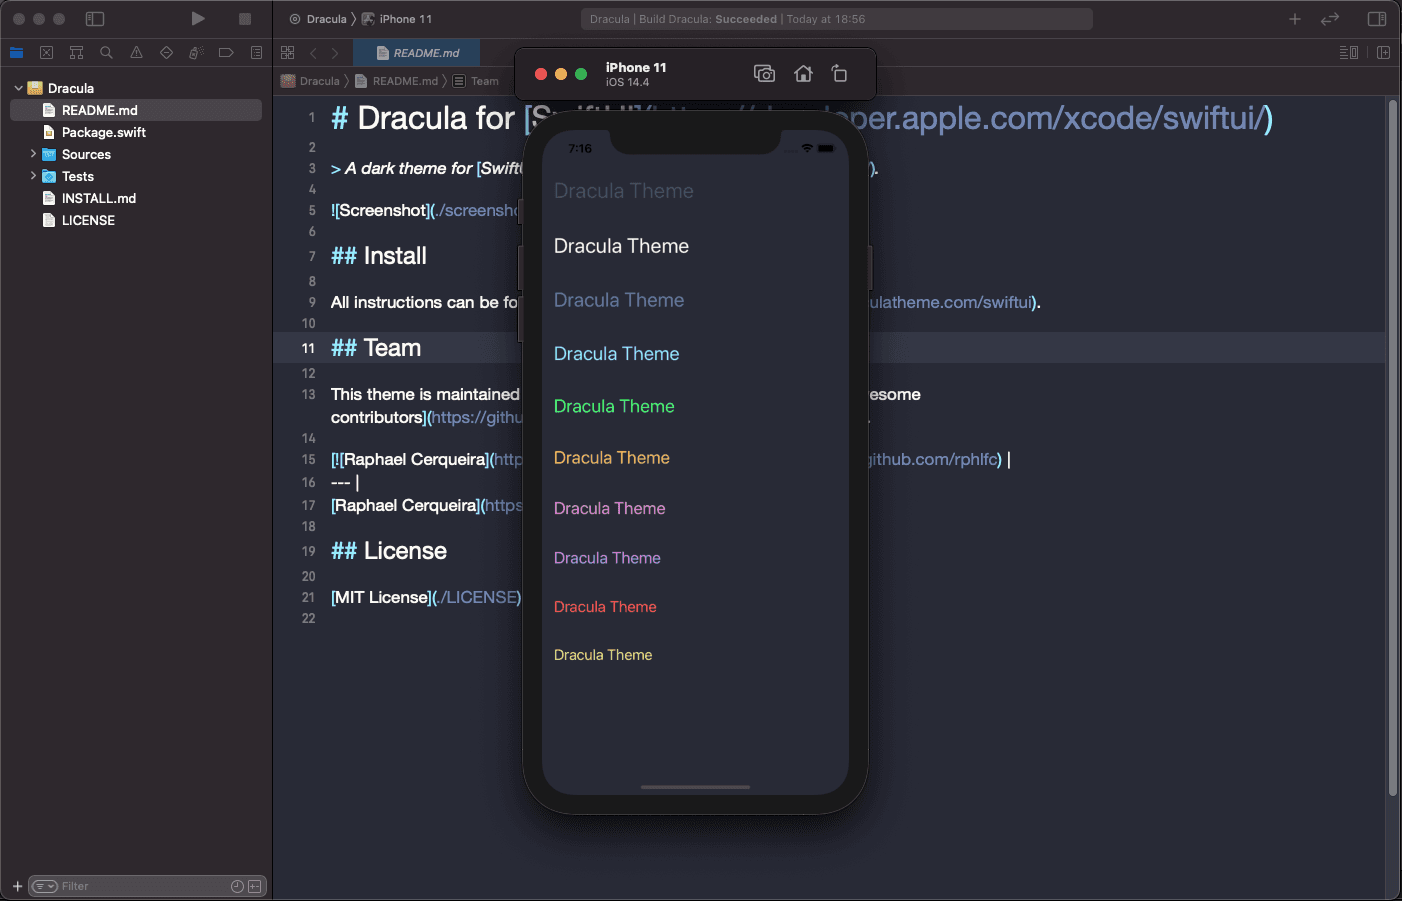Rotate the simulator with the rotate icon
Viewport: 1402px width, 901px height.
point(839,73)
